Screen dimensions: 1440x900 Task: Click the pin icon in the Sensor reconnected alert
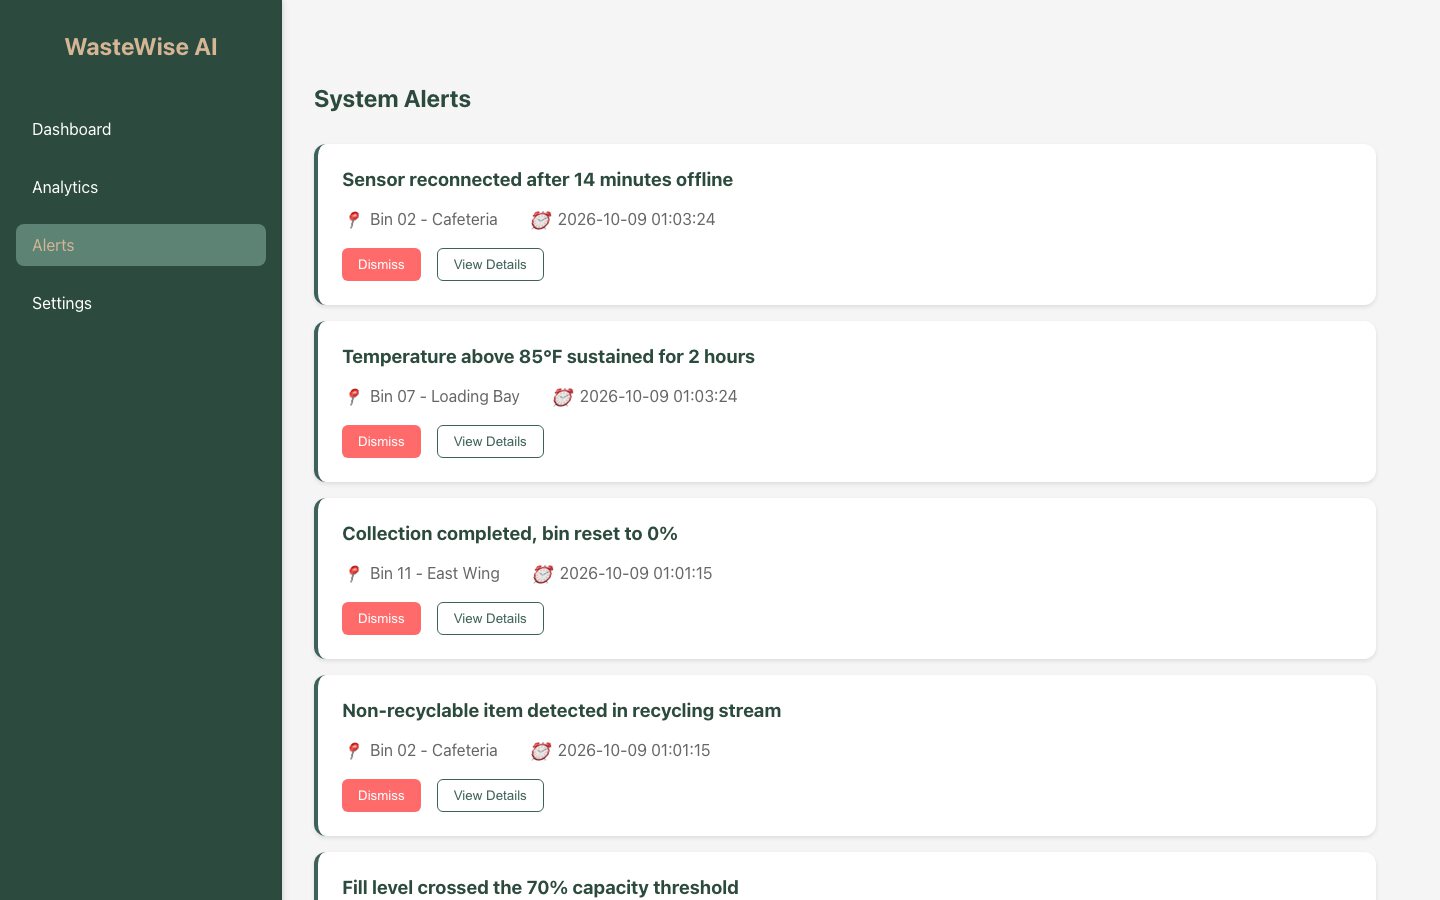pos(353,220)
